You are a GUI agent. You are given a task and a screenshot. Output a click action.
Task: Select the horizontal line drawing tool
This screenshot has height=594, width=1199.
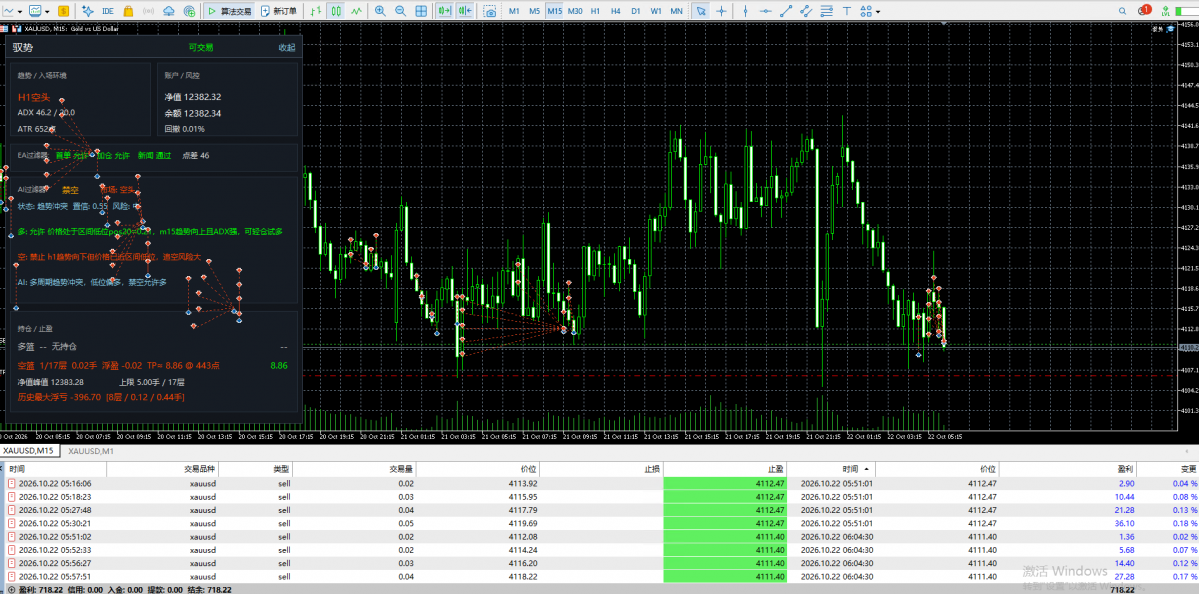766,11
